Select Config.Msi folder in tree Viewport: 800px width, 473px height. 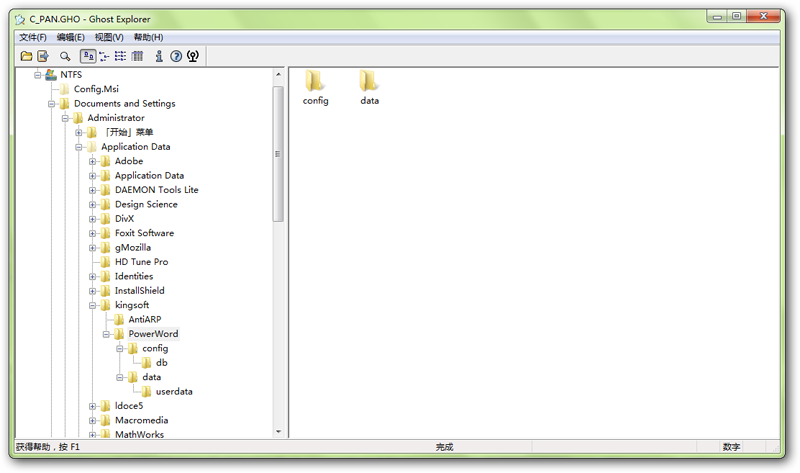click(96, 89)
